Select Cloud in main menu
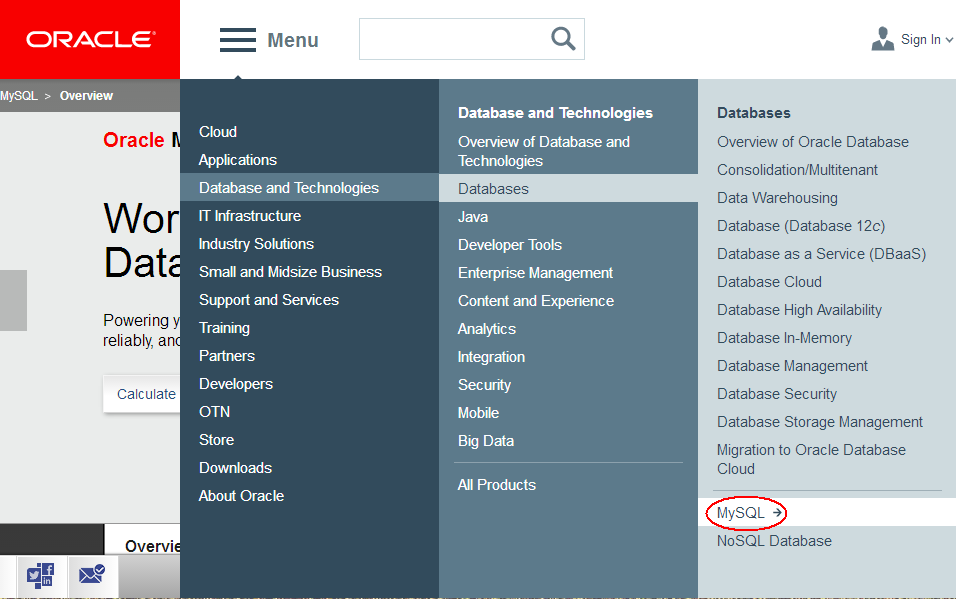 [x=218, y=132]
